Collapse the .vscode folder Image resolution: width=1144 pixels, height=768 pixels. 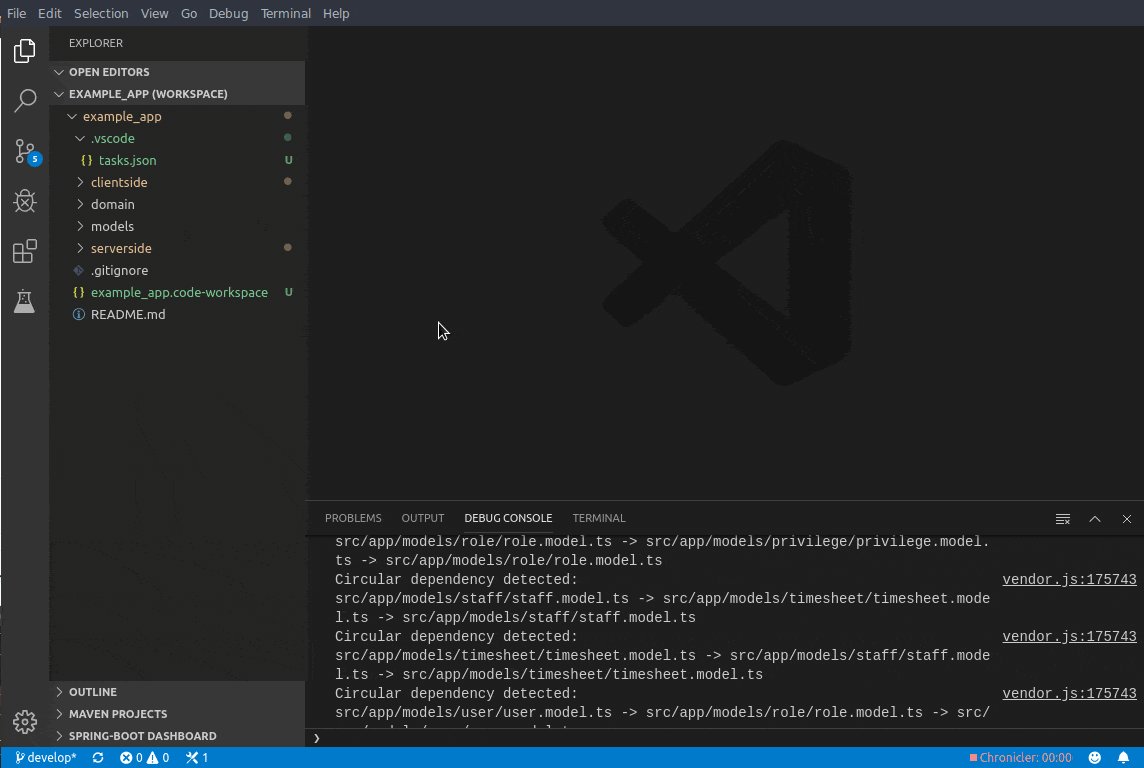(112, 138)
